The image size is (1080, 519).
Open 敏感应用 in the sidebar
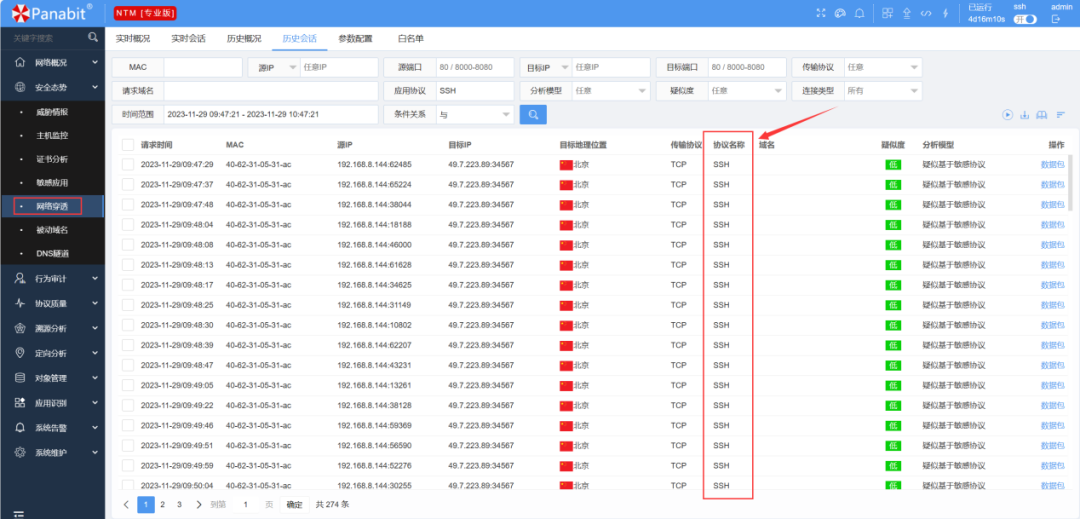click(52, 182)
